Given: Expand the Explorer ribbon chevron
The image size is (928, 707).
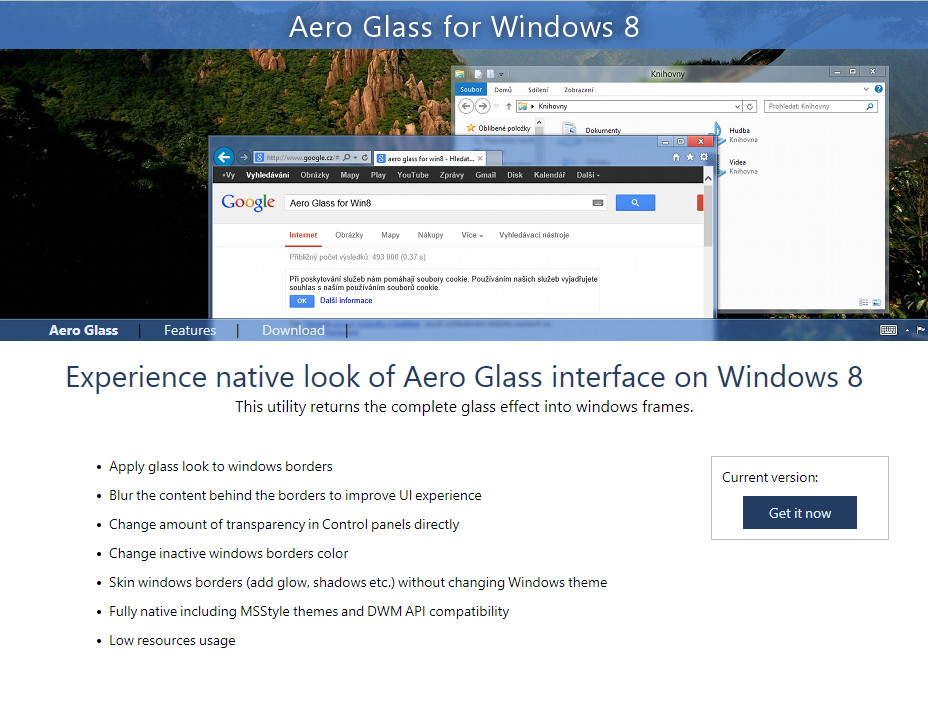Looking at the screenshot, I should tap(866, 89).
